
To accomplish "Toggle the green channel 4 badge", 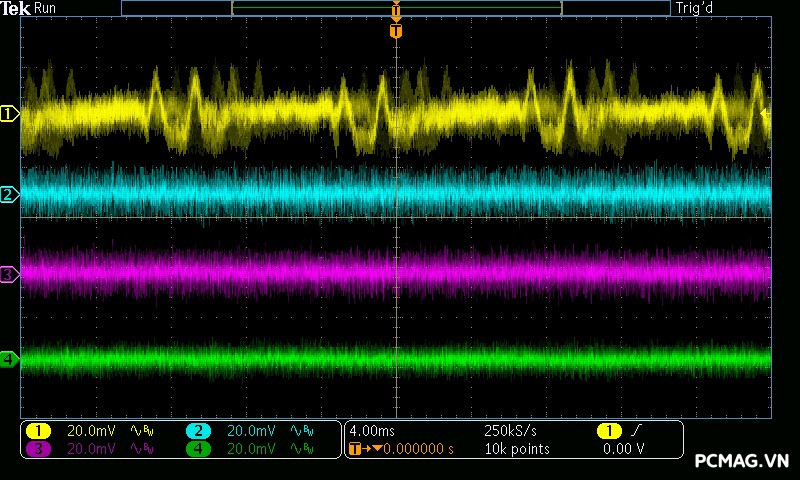I will coord(198,449).
